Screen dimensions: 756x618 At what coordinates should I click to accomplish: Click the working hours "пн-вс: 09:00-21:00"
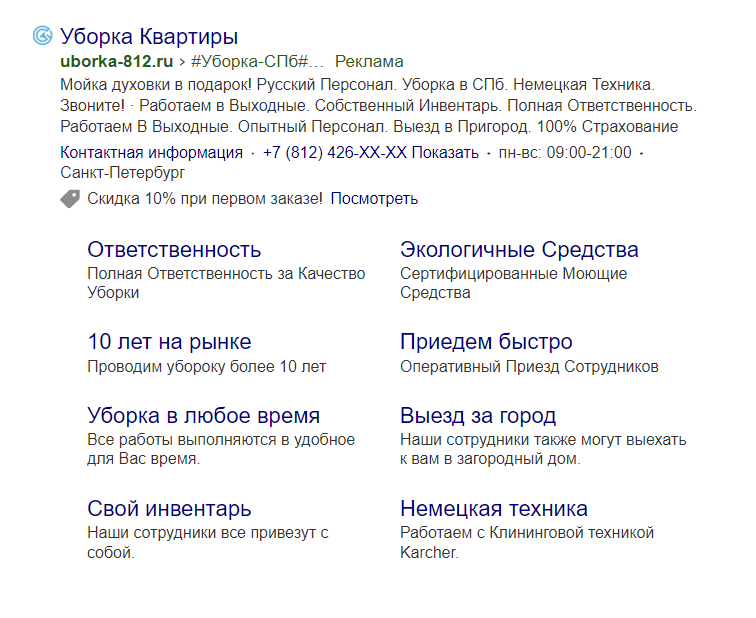click(566, 153)
